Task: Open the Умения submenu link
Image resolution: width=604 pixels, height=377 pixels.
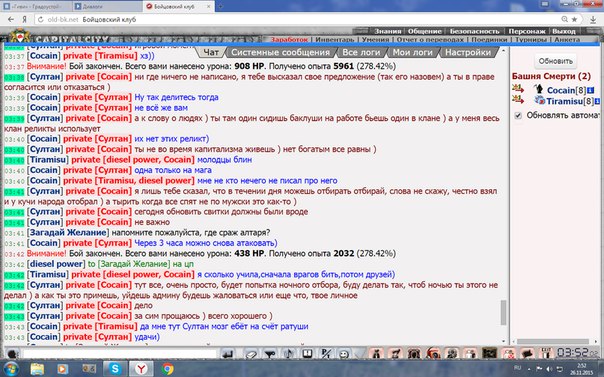Action: tap(375, 39)
